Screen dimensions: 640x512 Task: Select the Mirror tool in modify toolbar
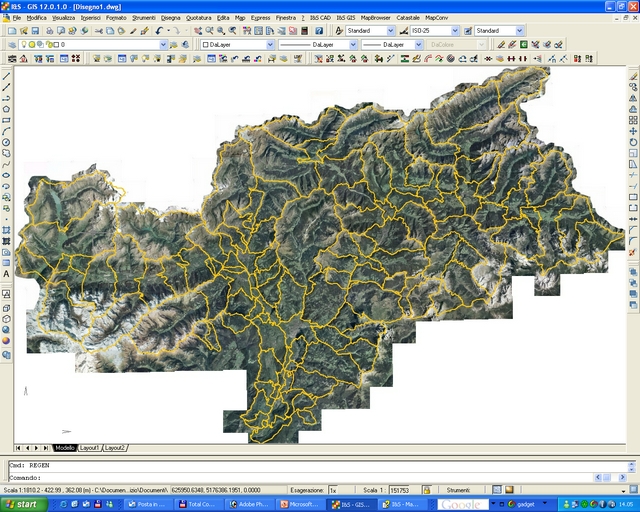click(x=633, y=98)
